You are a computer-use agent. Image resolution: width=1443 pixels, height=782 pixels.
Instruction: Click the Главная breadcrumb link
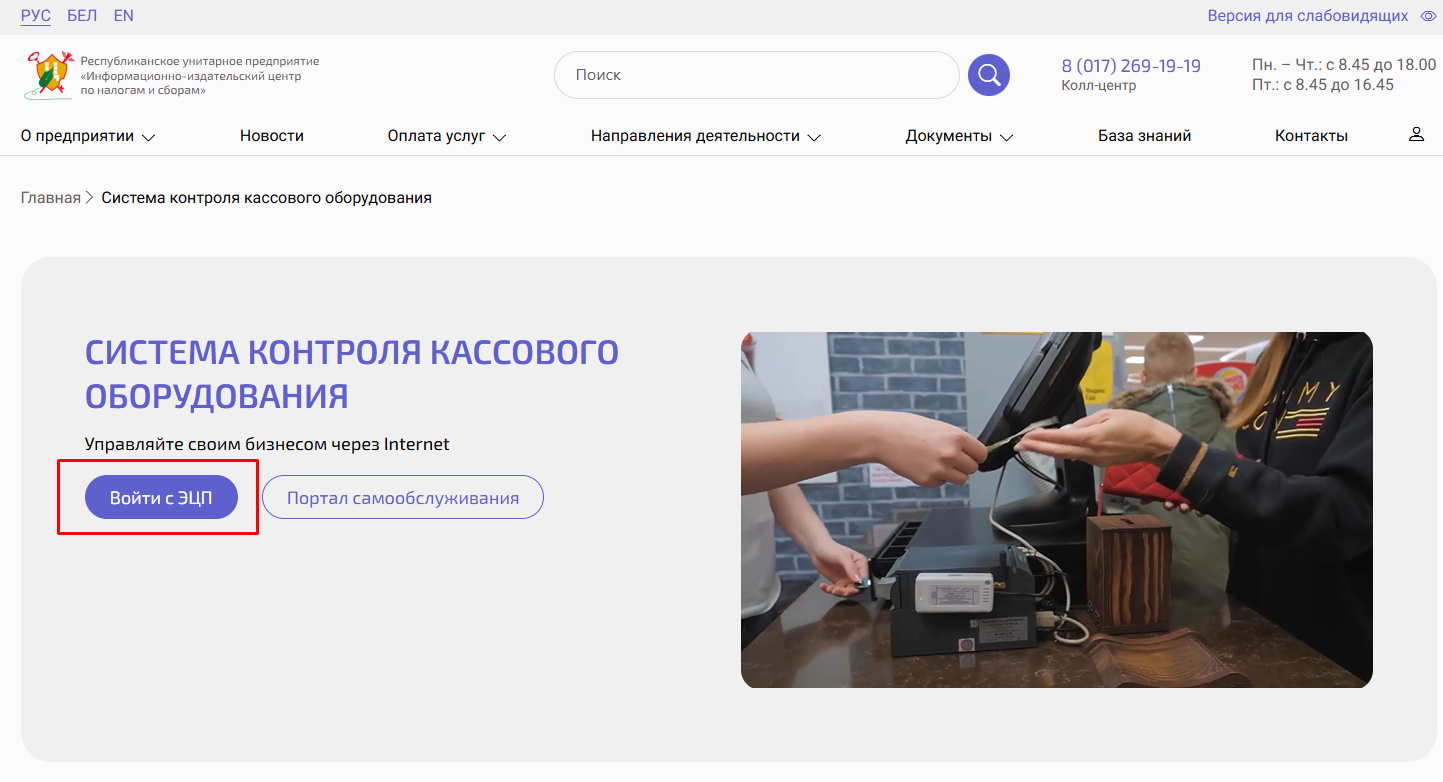pos(50,198)
